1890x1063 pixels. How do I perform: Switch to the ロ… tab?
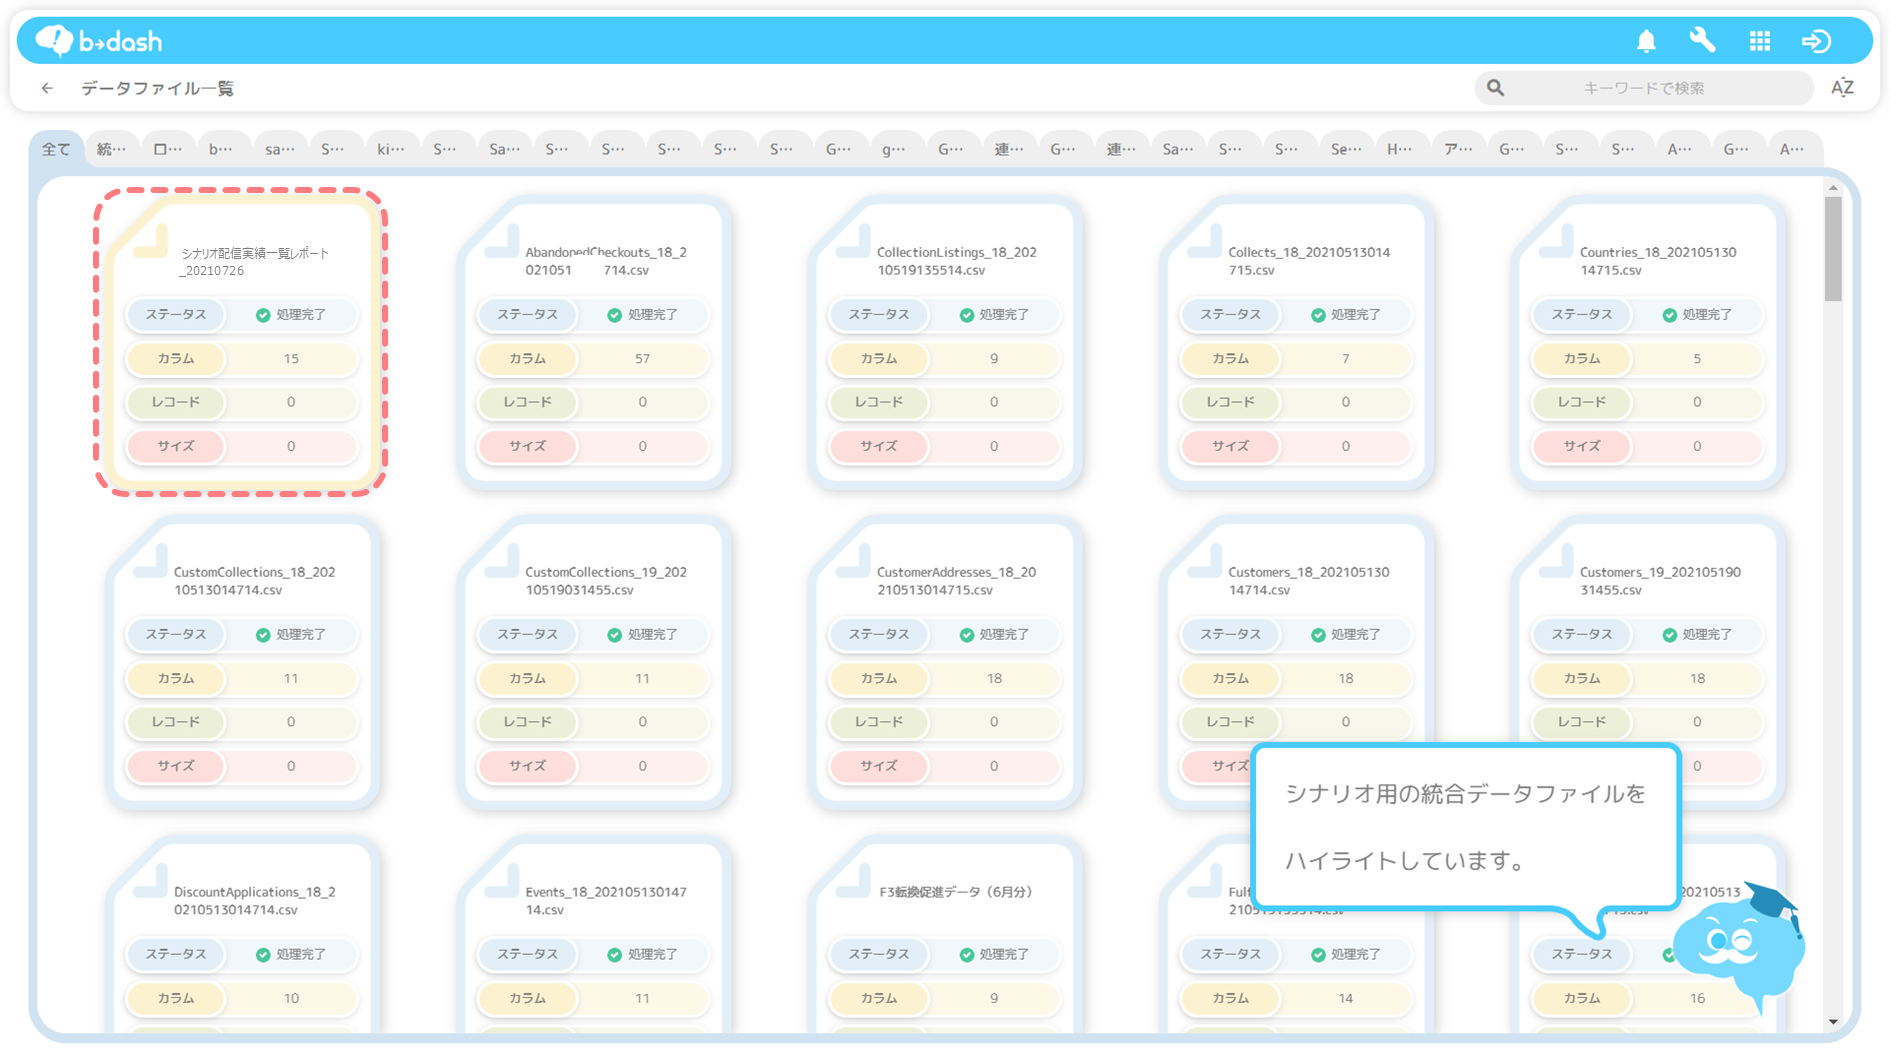[x=168, y=149]
